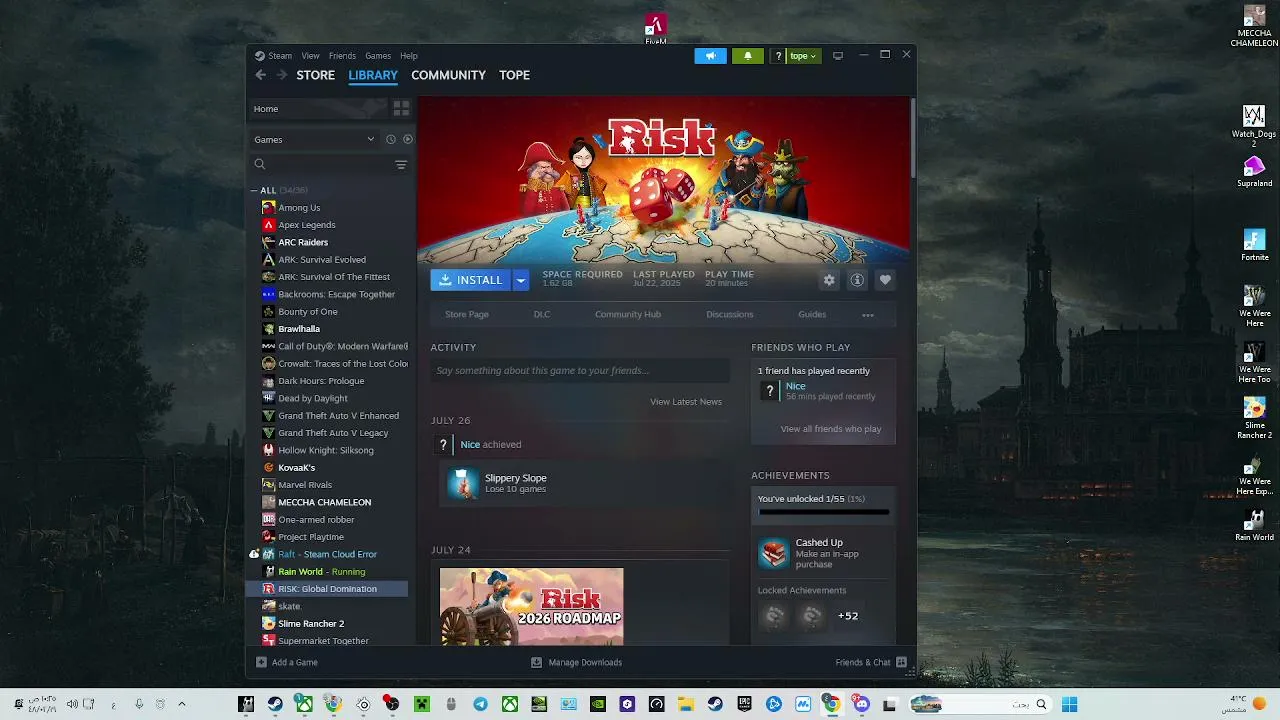Open the green notifications bell
This screenshot has height=720, width=1280.
pos(748,56)
